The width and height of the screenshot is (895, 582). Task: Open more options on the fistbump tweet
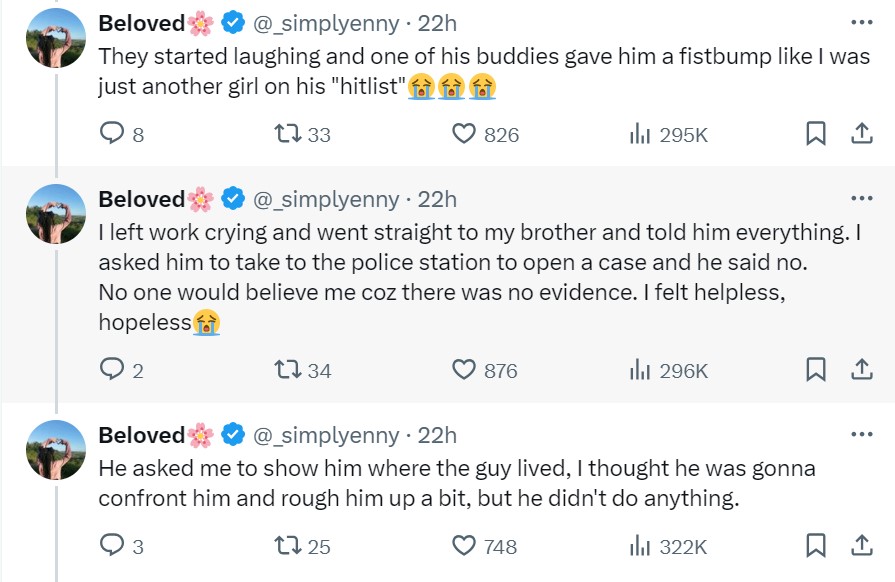860,22
